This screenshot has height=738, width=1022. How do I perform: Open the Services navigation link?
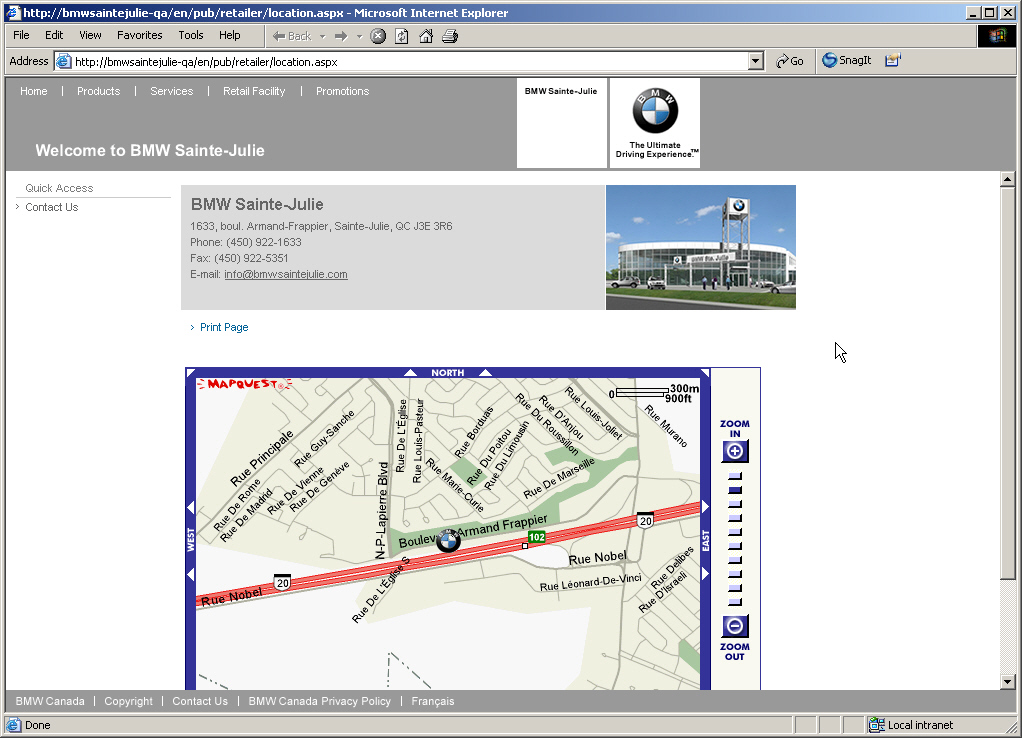pos(171,91)
